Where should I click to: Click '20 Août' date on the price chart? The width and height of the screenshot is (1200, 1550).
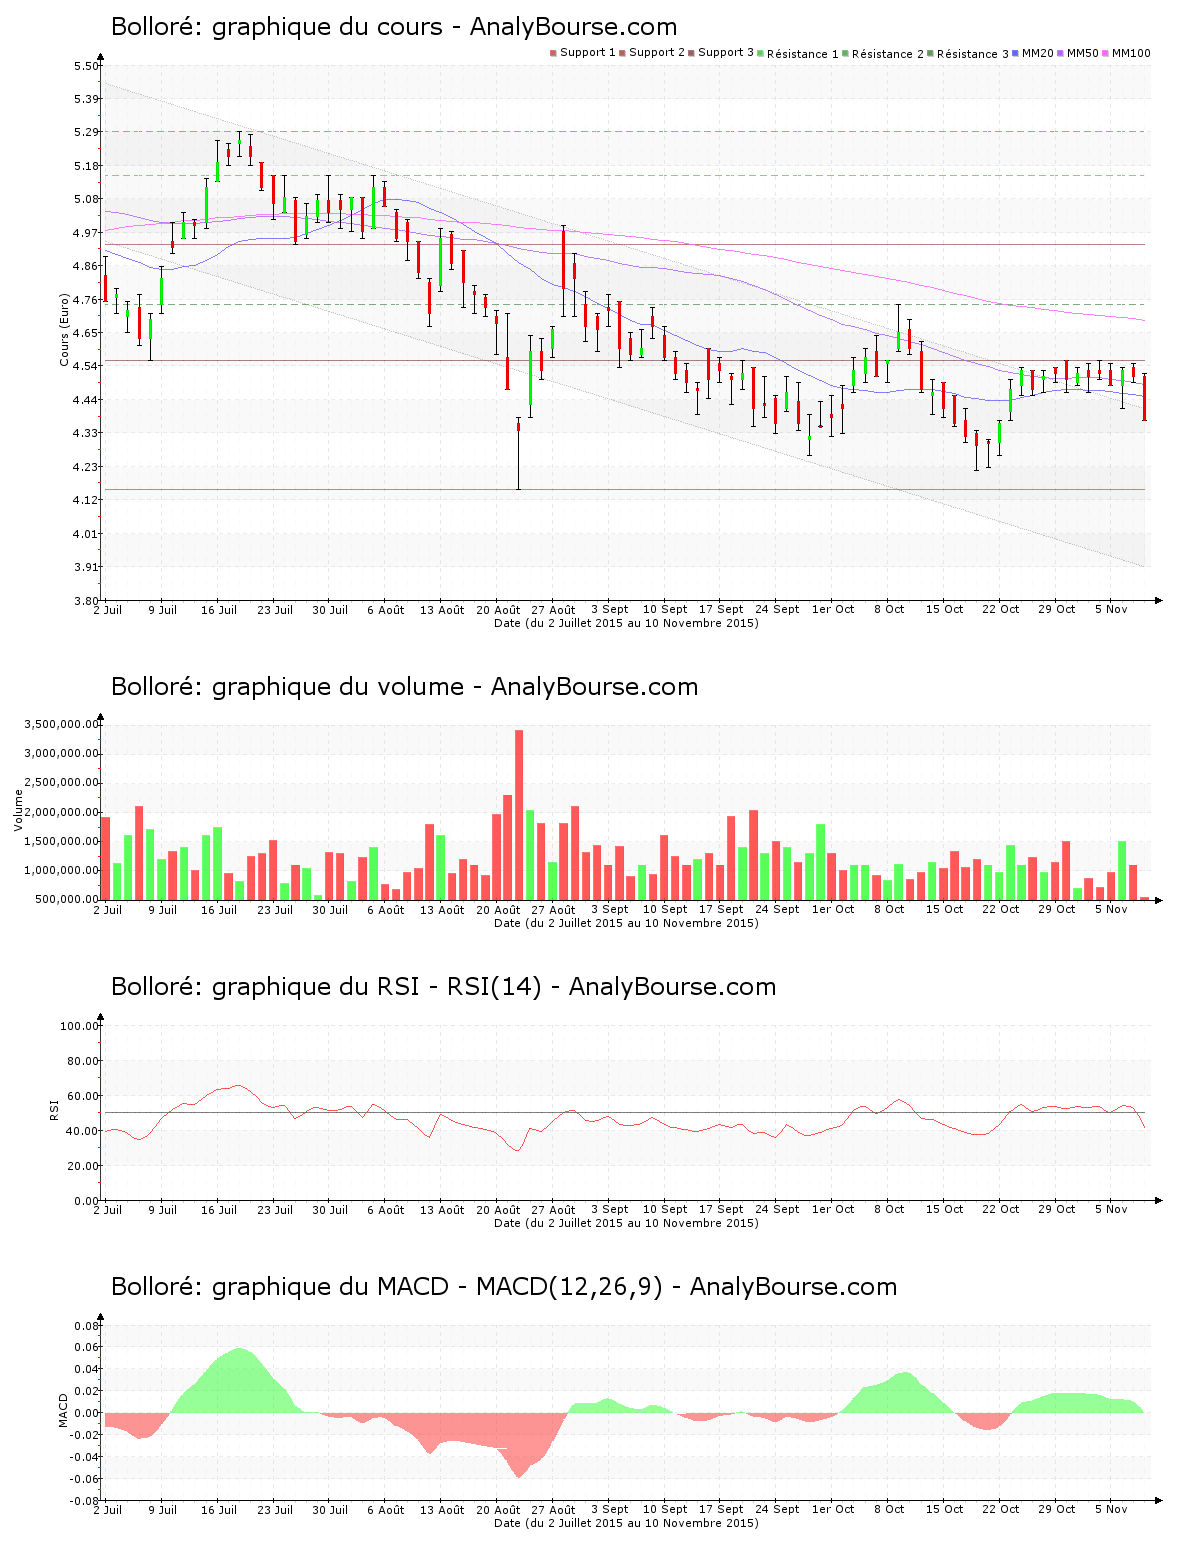point(498,610)
